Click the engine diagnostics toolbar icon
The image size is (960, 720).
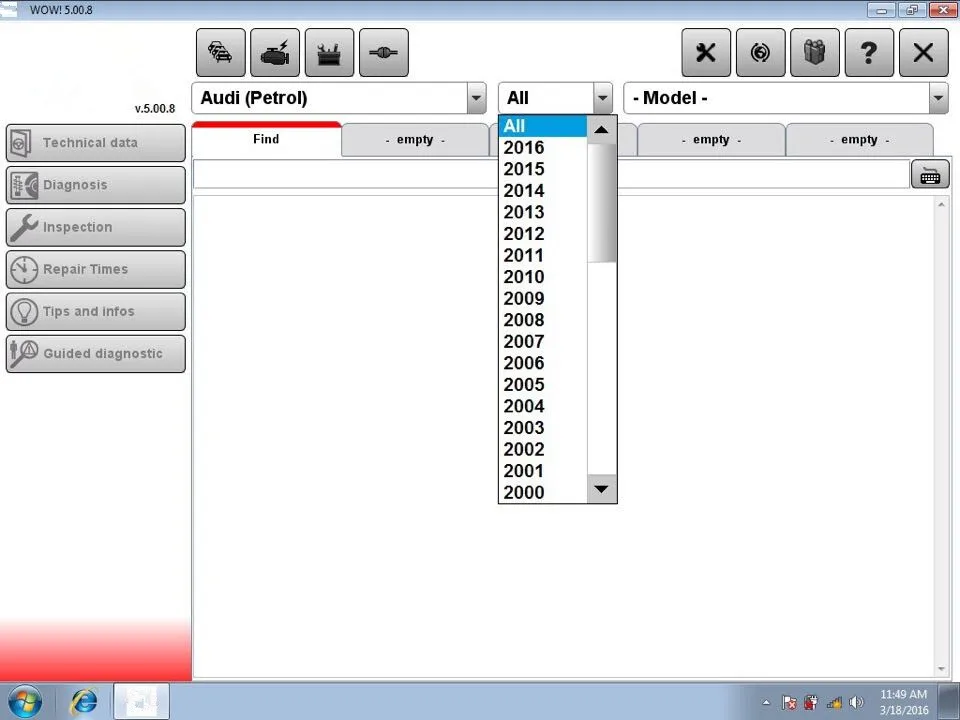coord(275,53)
